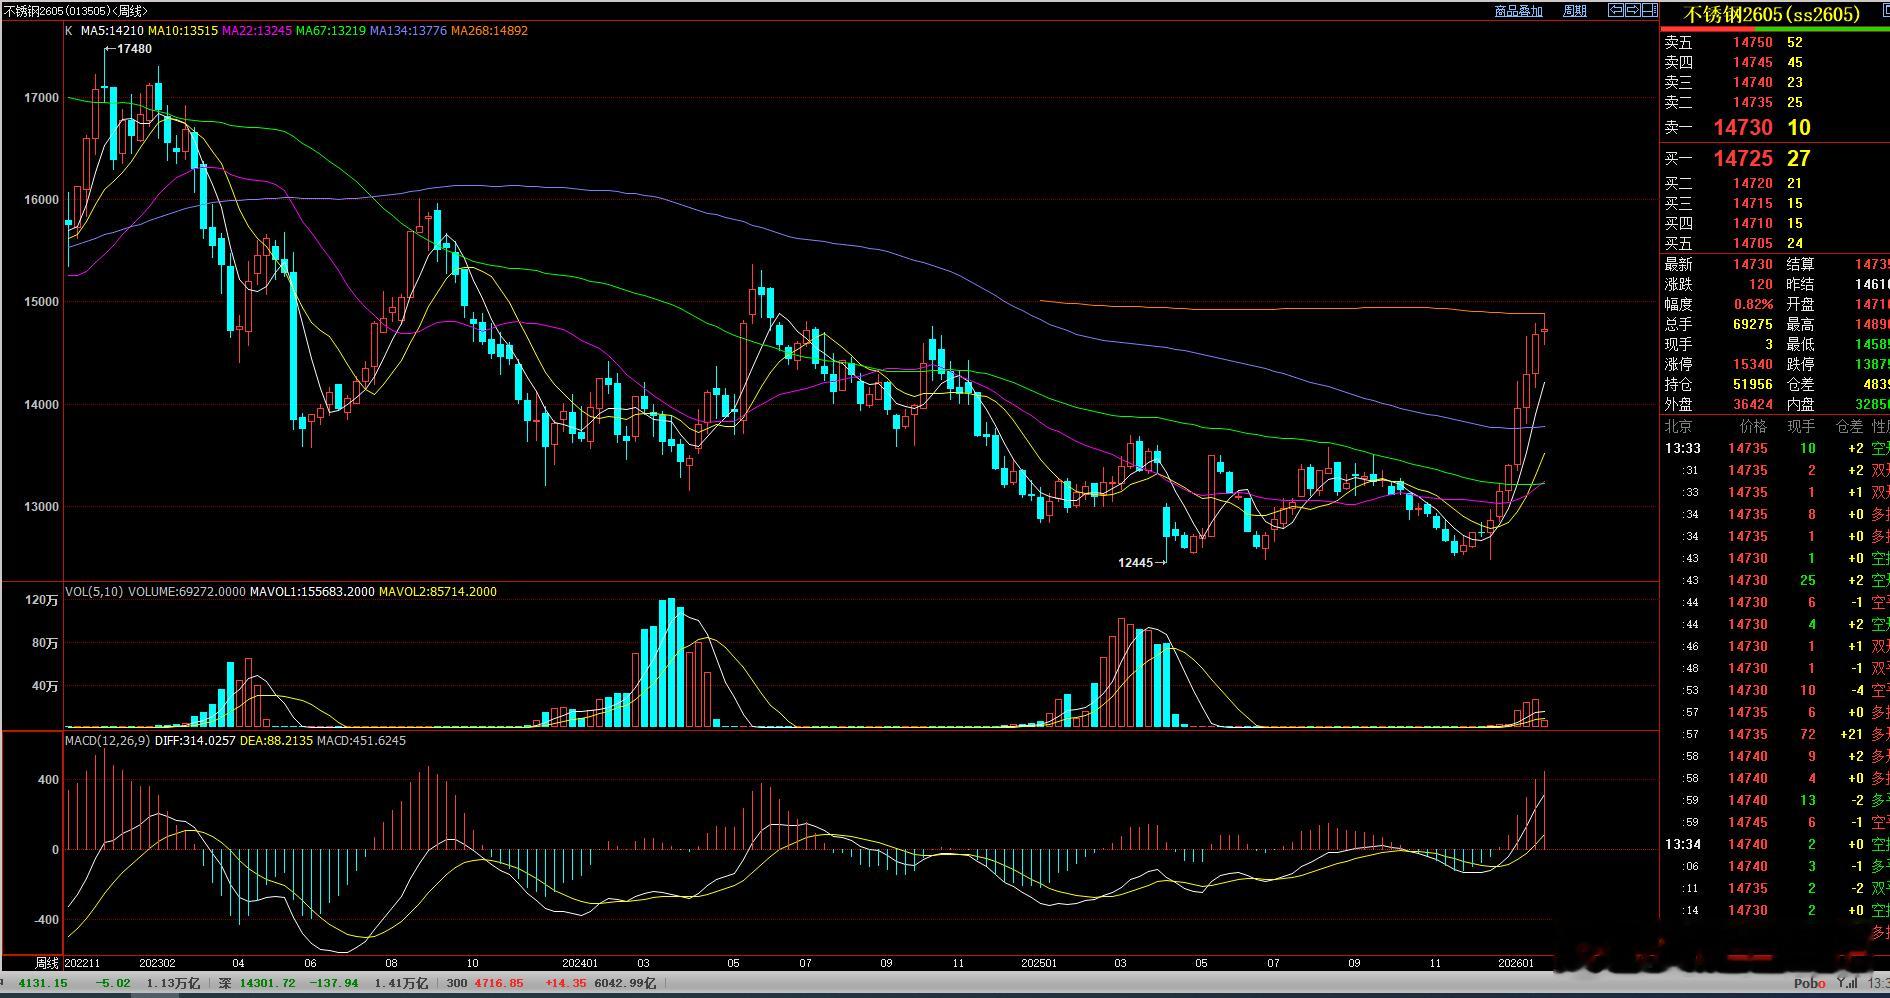Click the MA67:13219 indicator label
The height and width of the screenshot is (998, 1890).
coord(331,31)
